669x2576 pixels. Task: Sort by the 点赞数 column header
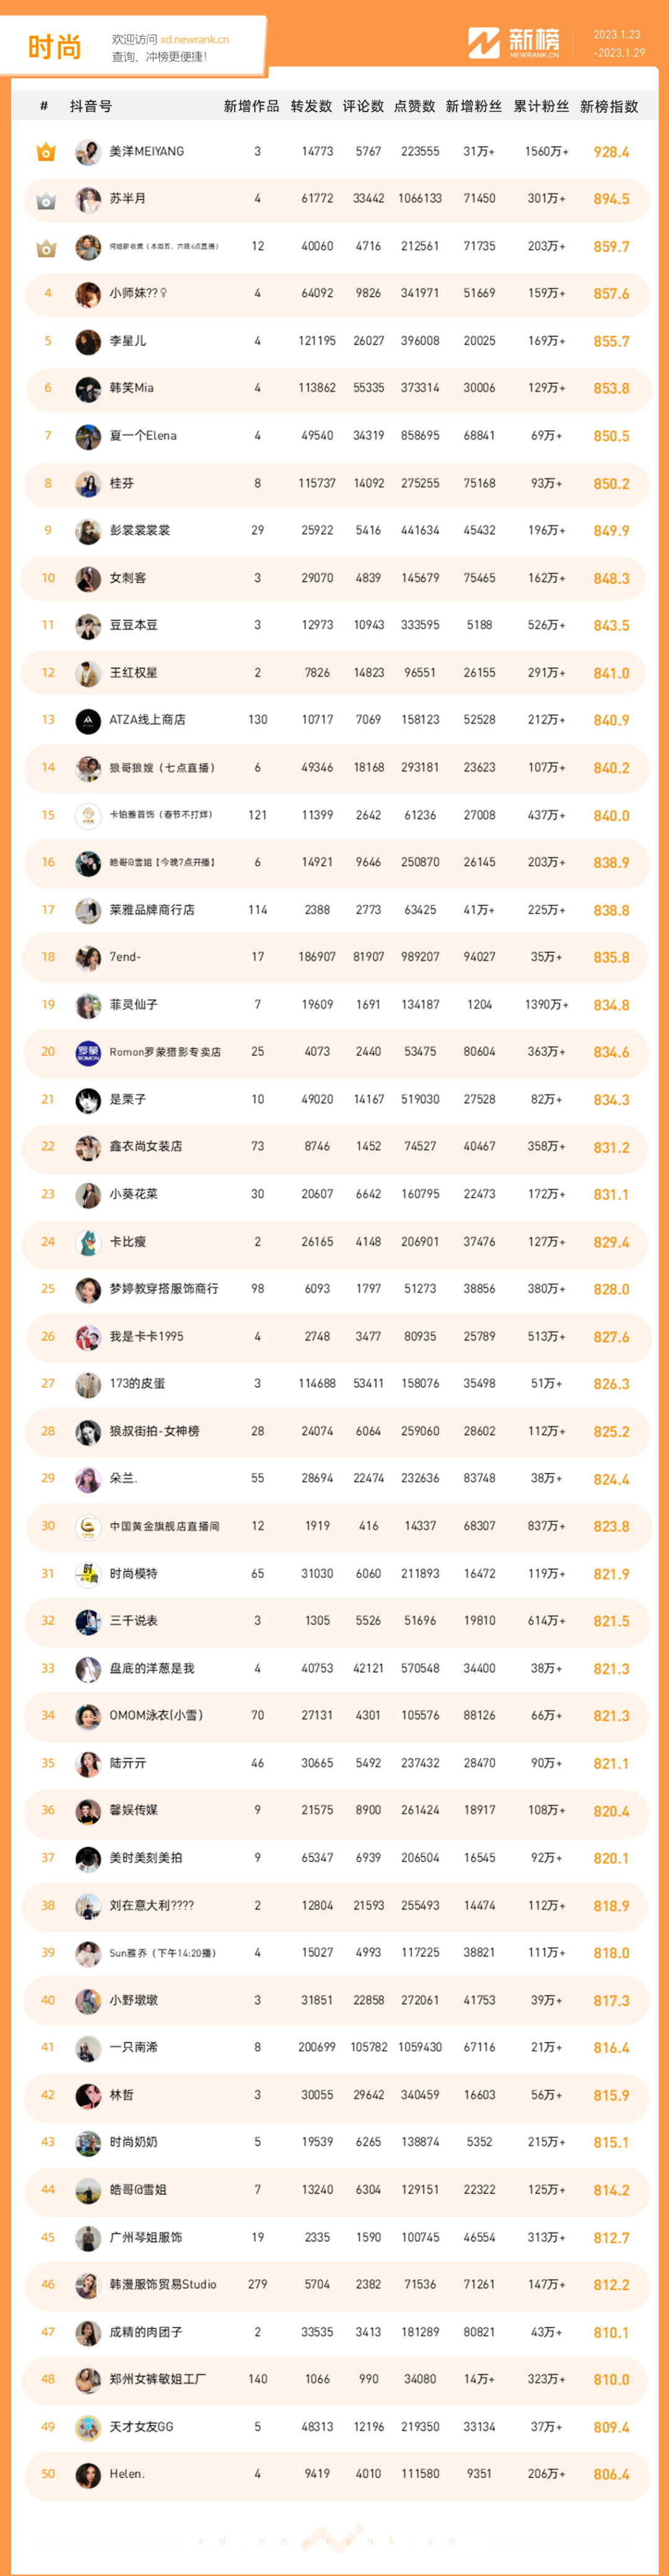[x=415, y=106]
